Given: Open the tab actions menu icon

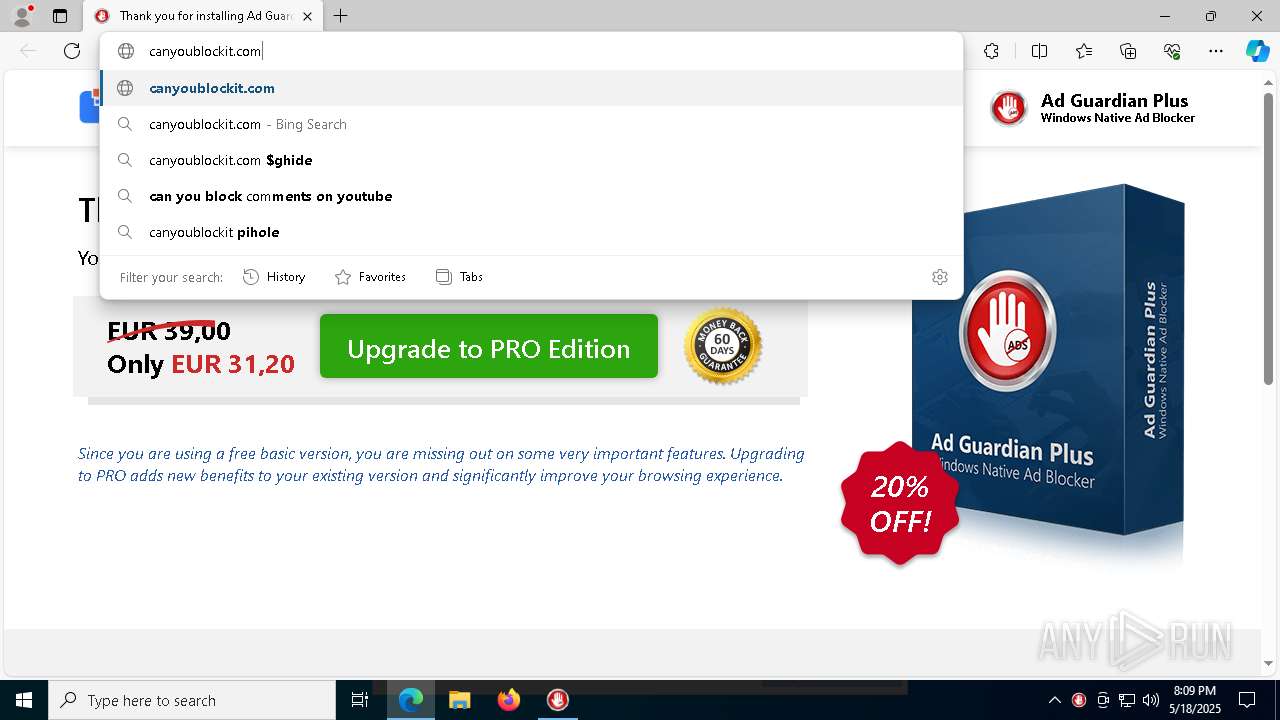Looking at the screenshot, I should pos(60,16).
